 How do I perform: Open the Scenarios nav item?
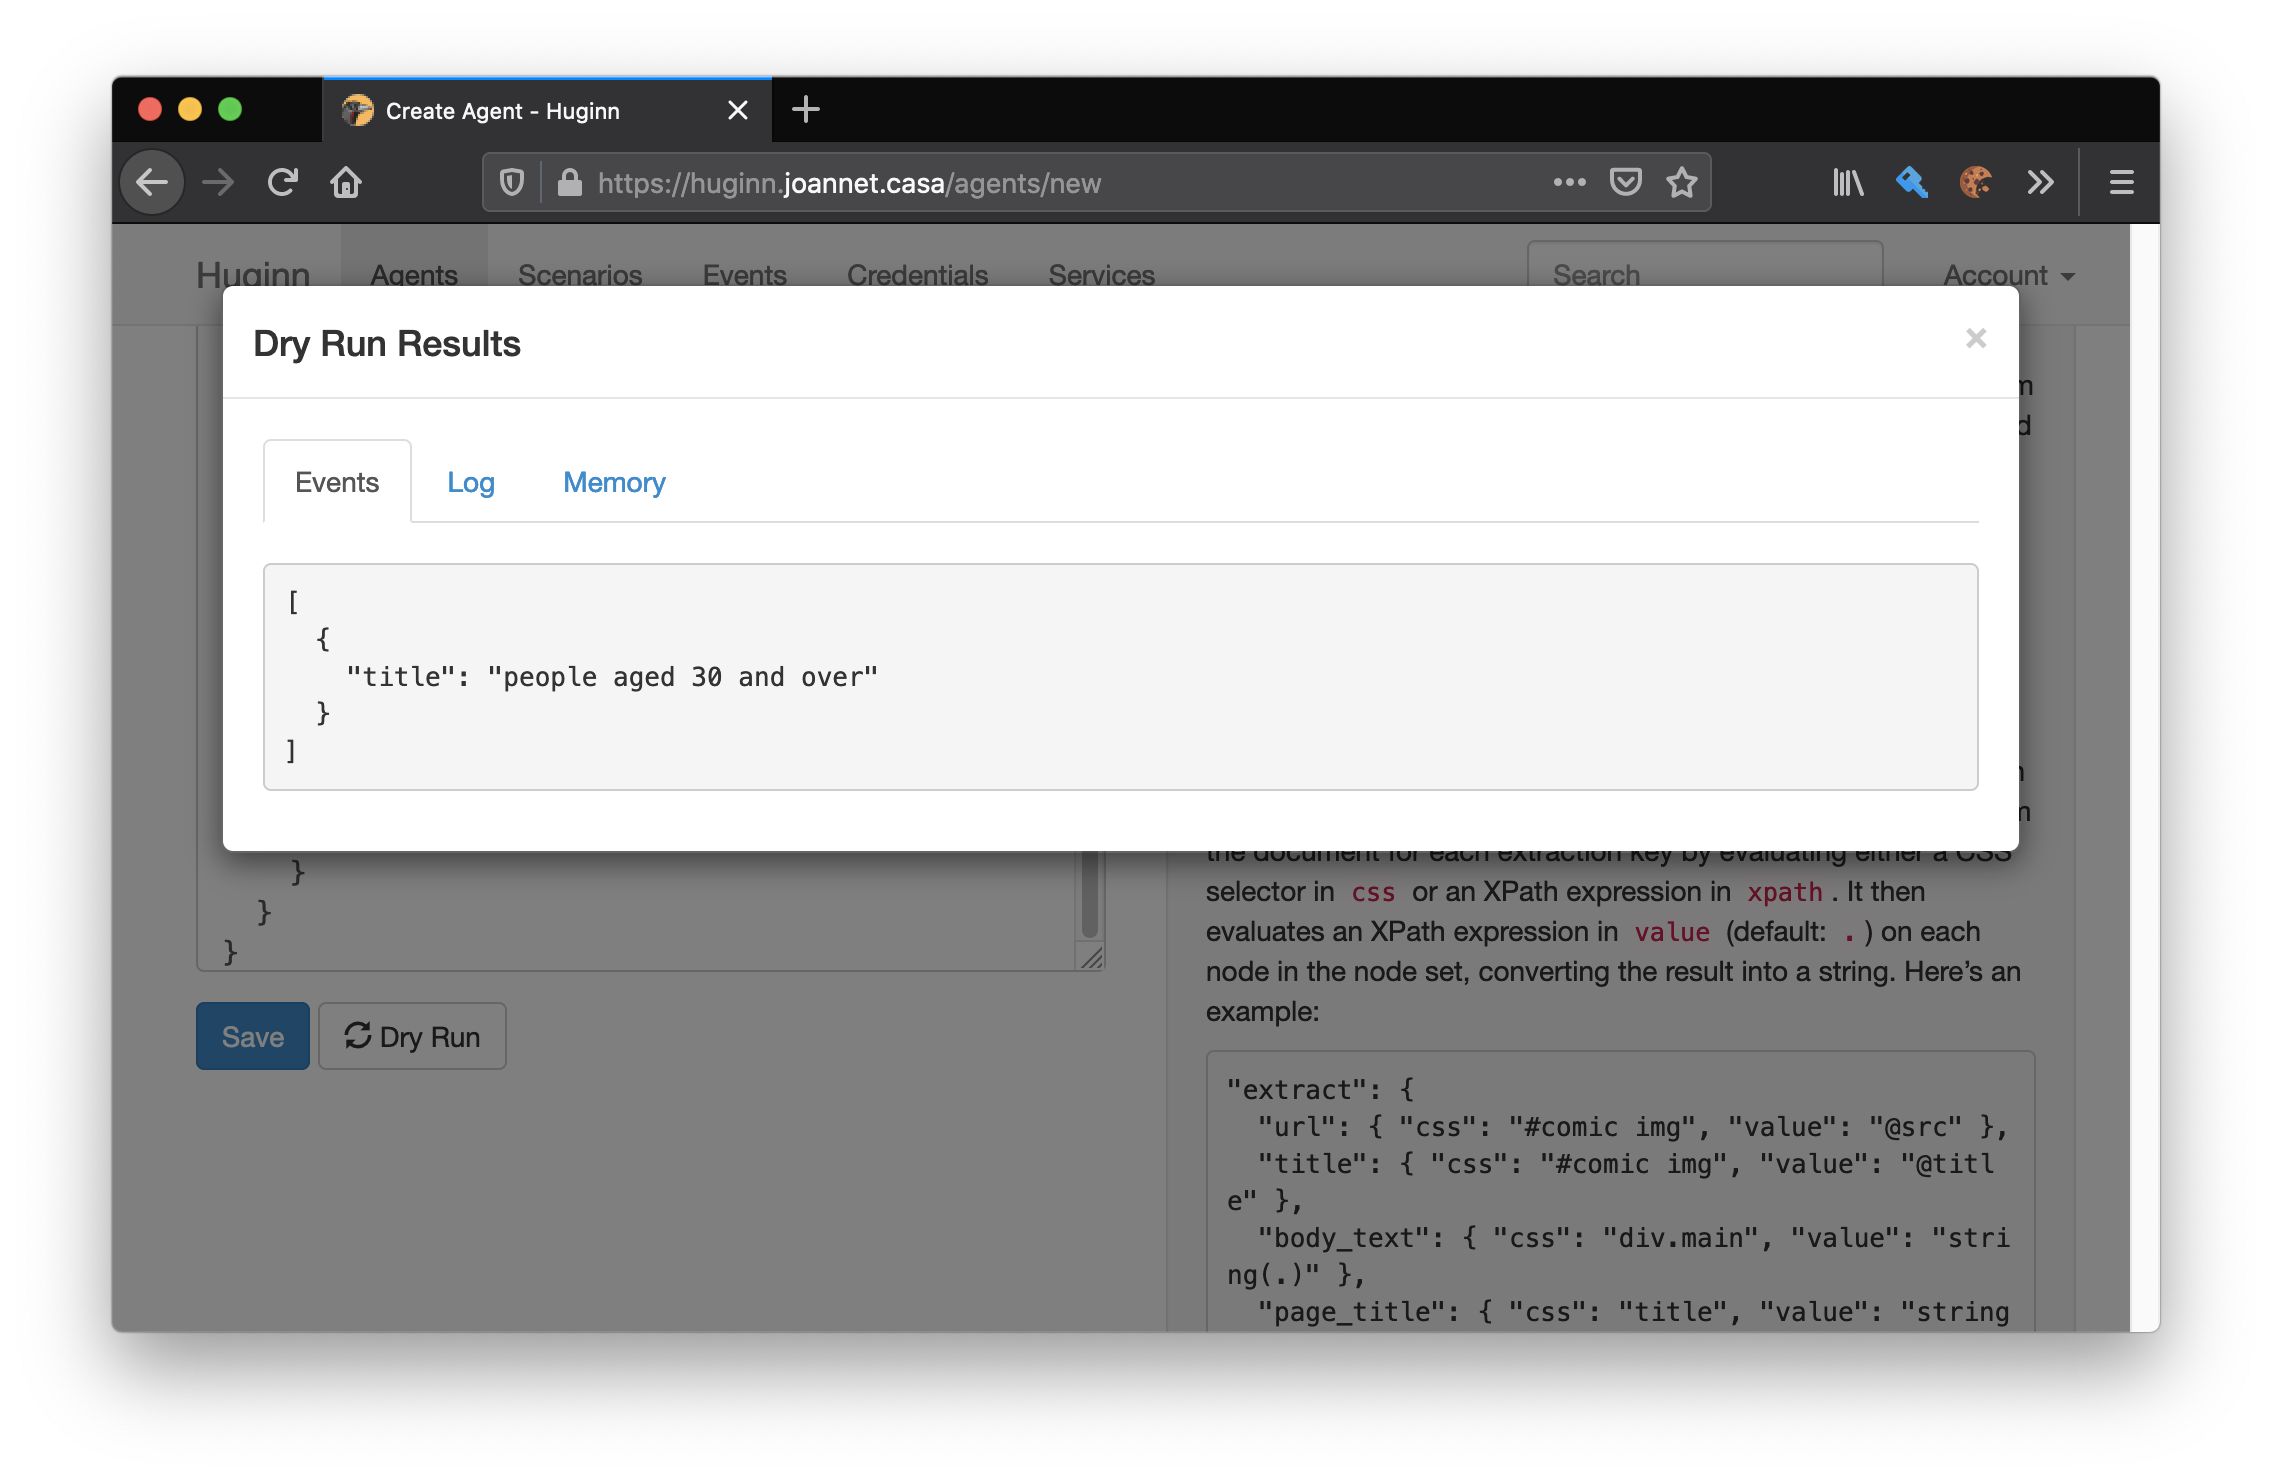click(x=580, y=274)
